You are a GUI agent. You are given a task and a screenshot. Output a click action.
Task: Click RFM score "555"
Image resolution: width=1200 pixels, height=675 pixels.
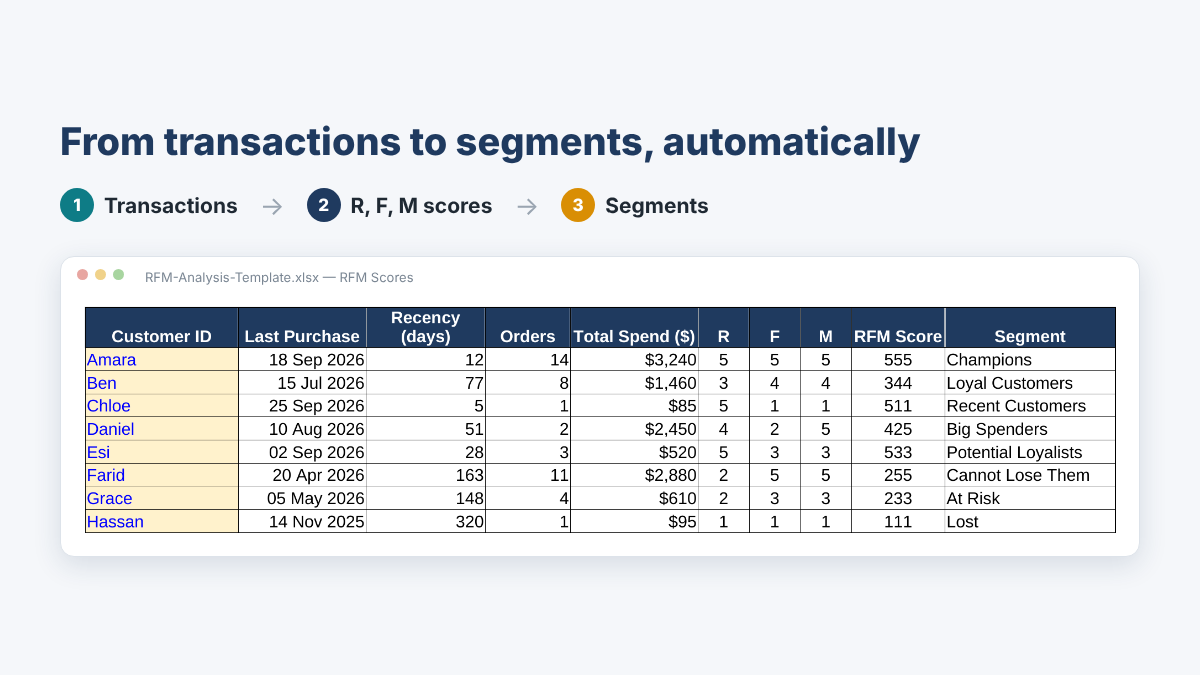click(898, 360)
